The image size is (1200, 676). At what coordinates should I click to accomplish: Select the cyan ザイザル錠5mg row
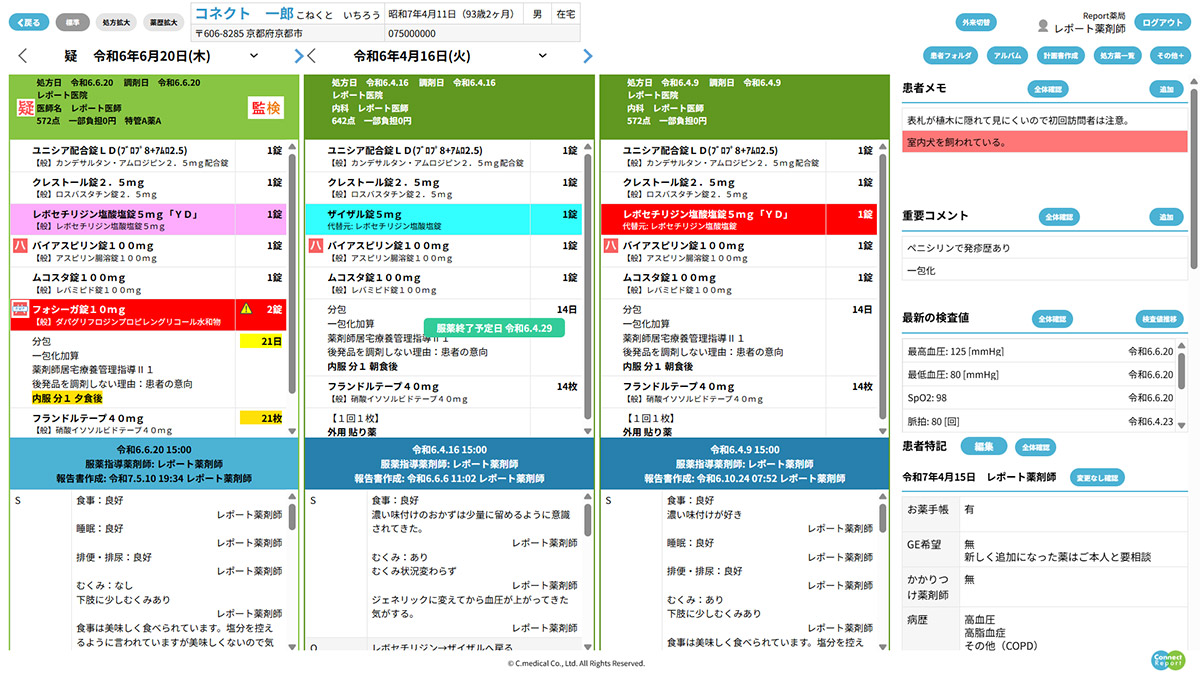[x=443, y=220]
